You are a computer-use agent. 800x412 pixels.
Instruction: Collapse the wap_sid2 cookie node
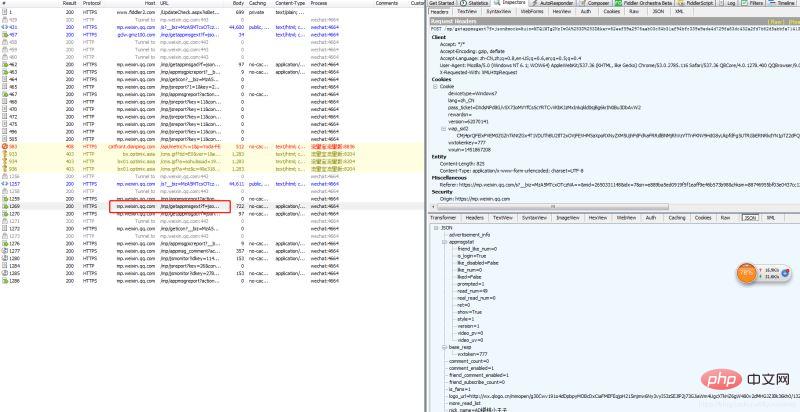(x=443, y=129)
